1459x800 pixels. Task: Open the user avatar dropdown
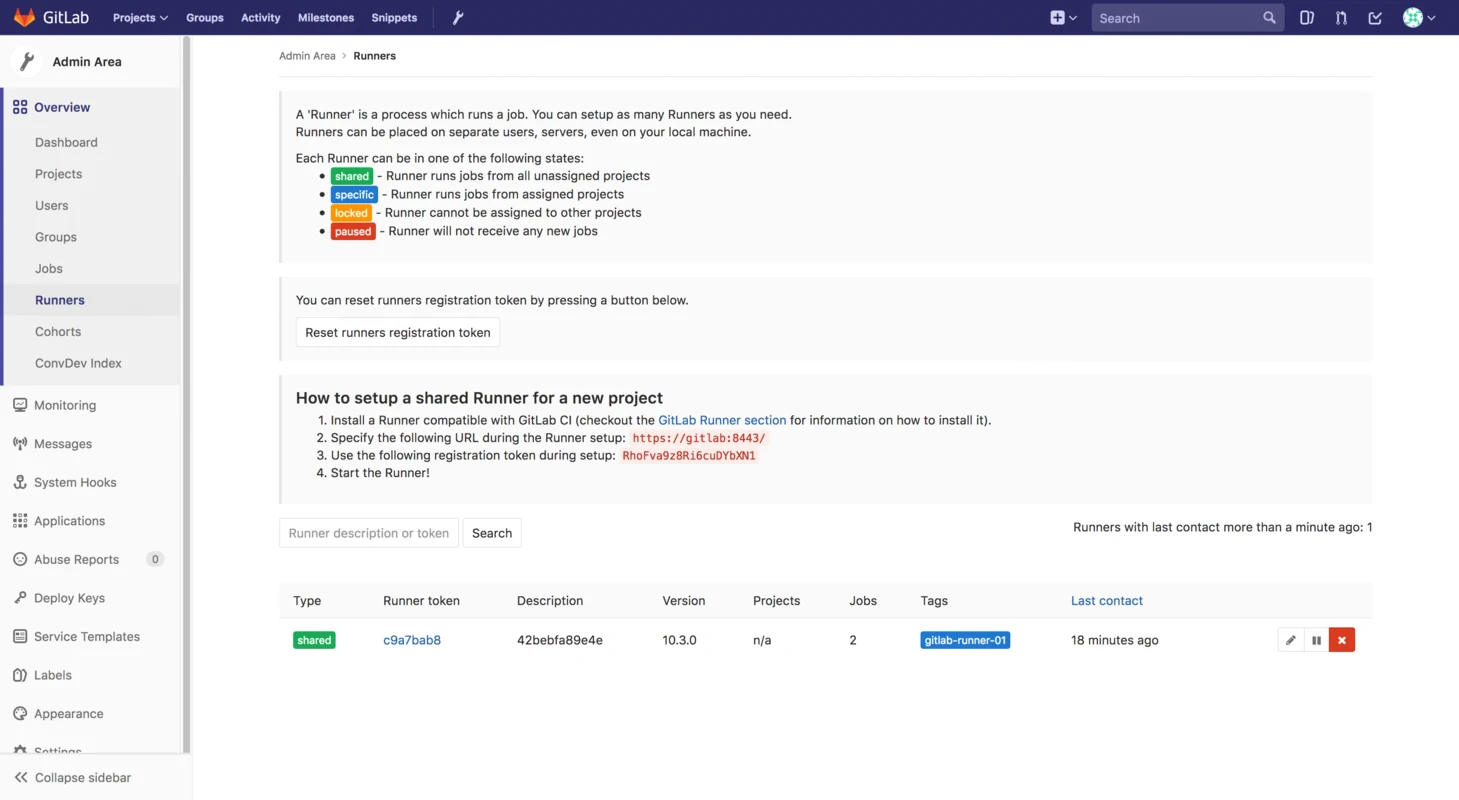click(x=1418, y=17)
